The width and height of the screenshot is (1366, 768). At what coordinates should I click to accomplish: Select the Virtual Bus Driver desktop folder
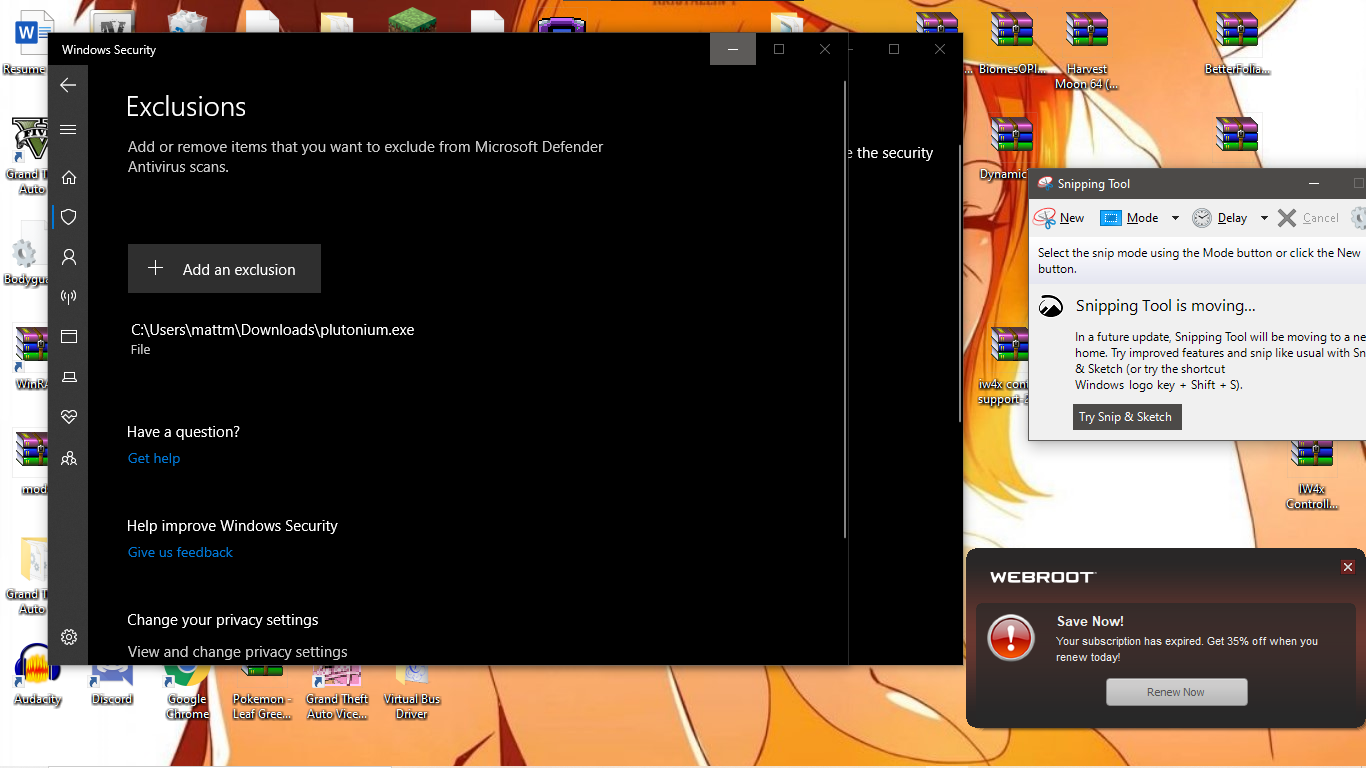tap(412, 691)
